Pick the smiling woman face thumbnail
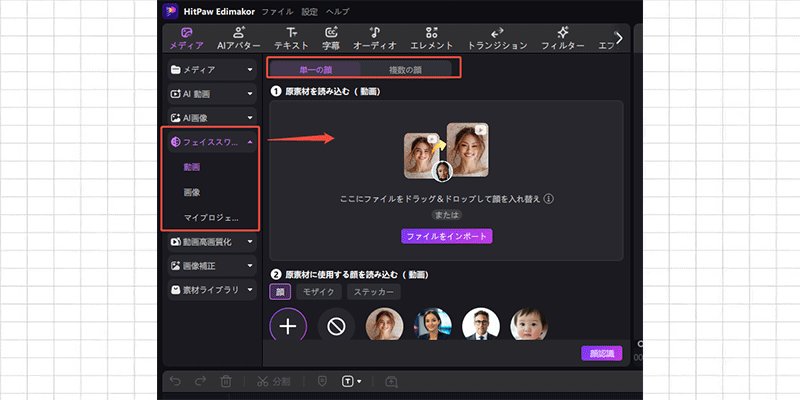Image resolution: width=800 pixels, height=400 pixels. (x=384, y=325)
